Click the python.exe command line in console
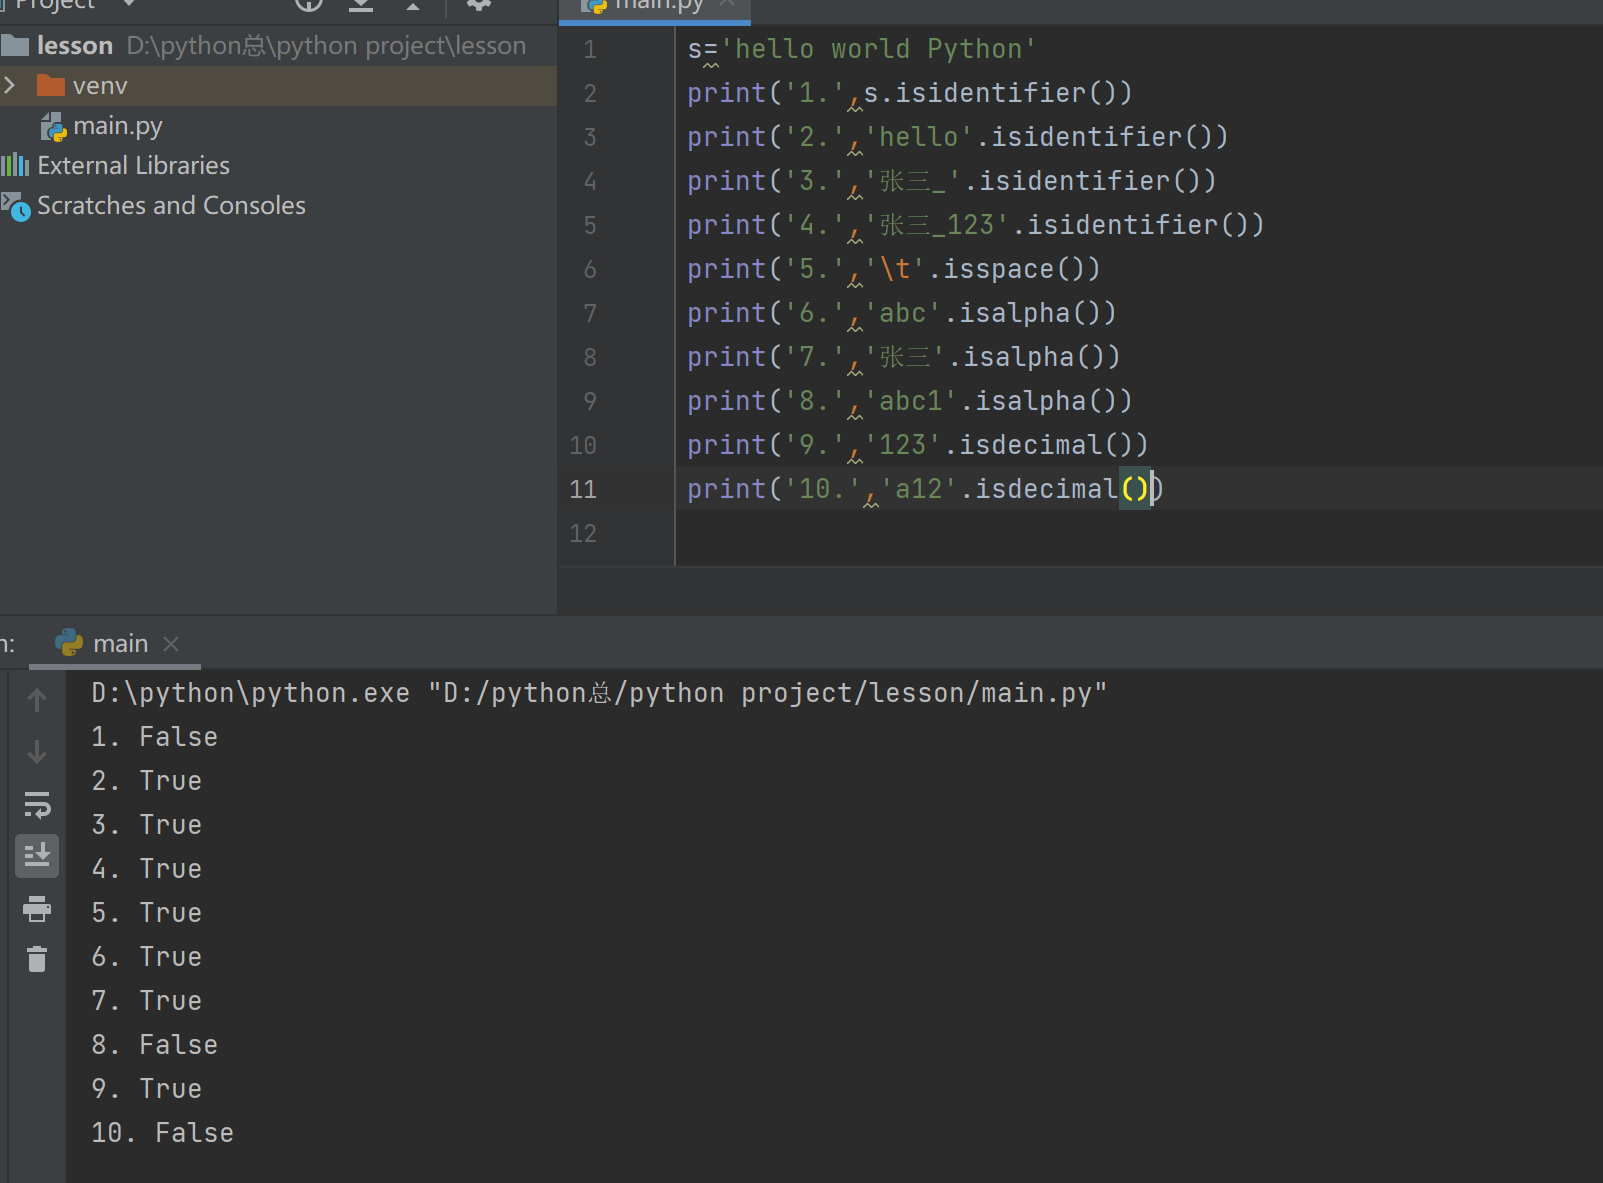Image resolution: width=1603 pixels, height=1183 pixels. [599, 693]
